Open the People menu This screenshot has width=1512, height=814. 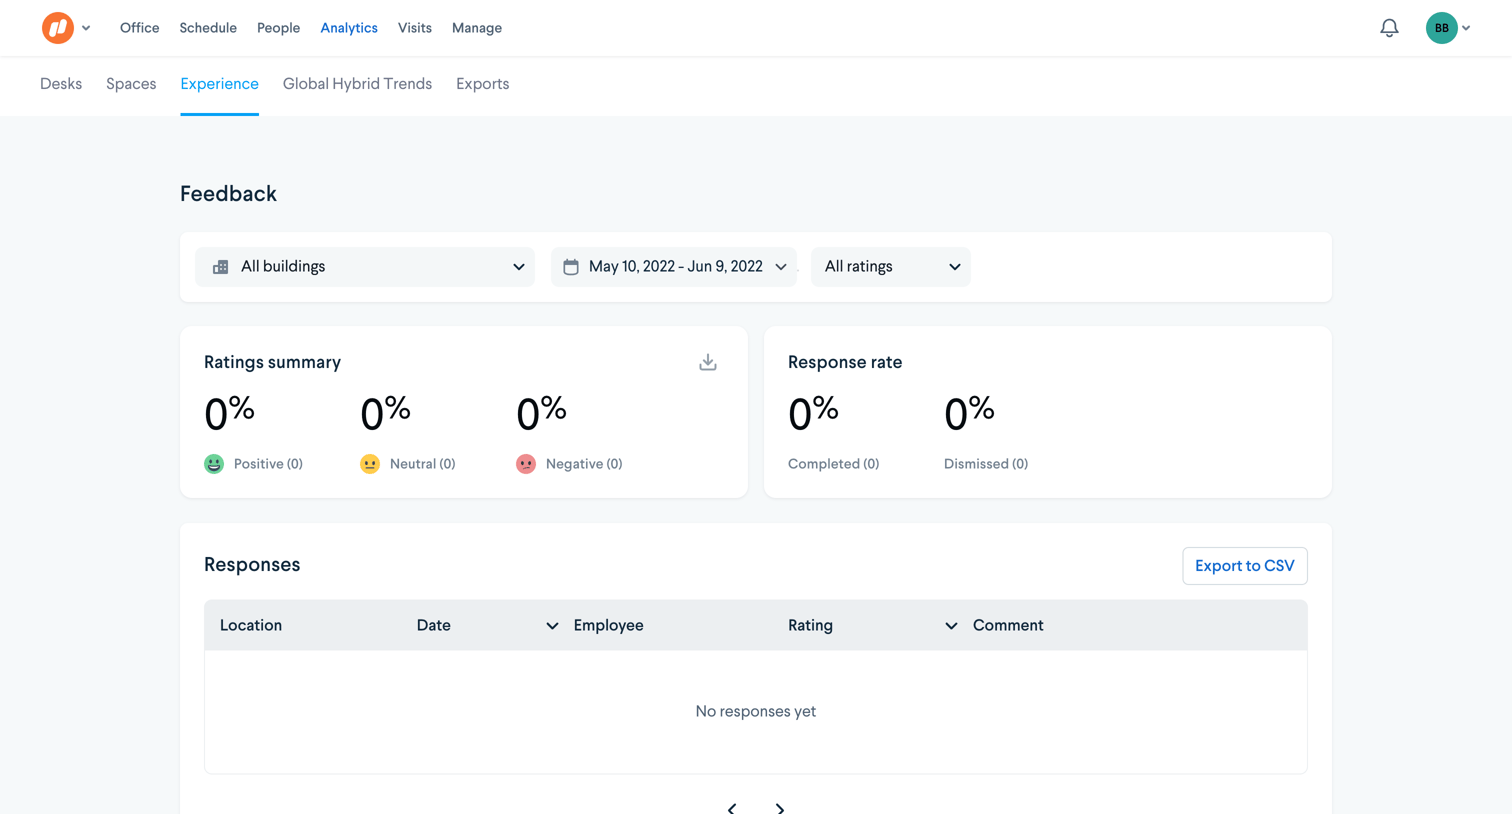[x=278, y=28]
